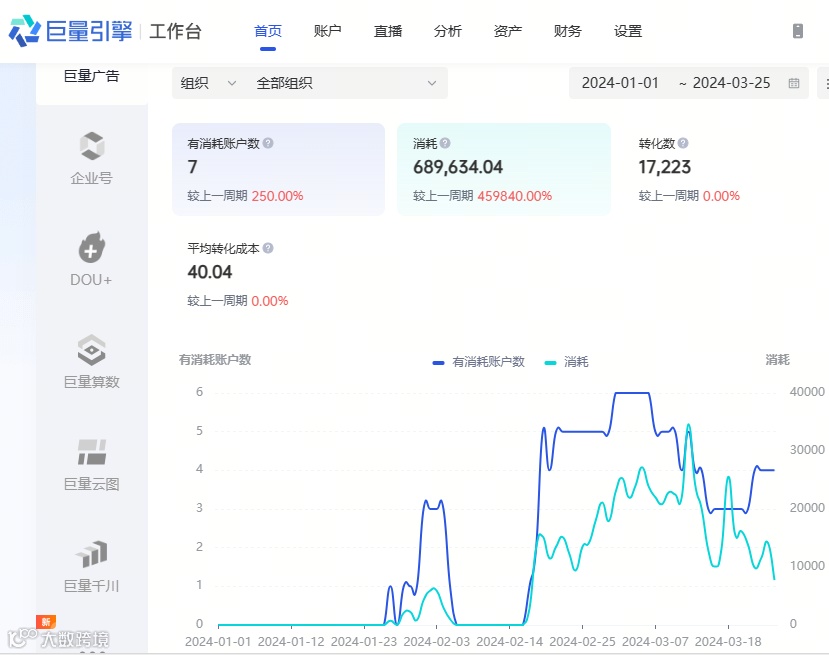Image resolution: width=829 pixels, height=655 pixels.
Task: Toggle 有消耗账户数 series in chart legend
Action: [x=478, y=362]
